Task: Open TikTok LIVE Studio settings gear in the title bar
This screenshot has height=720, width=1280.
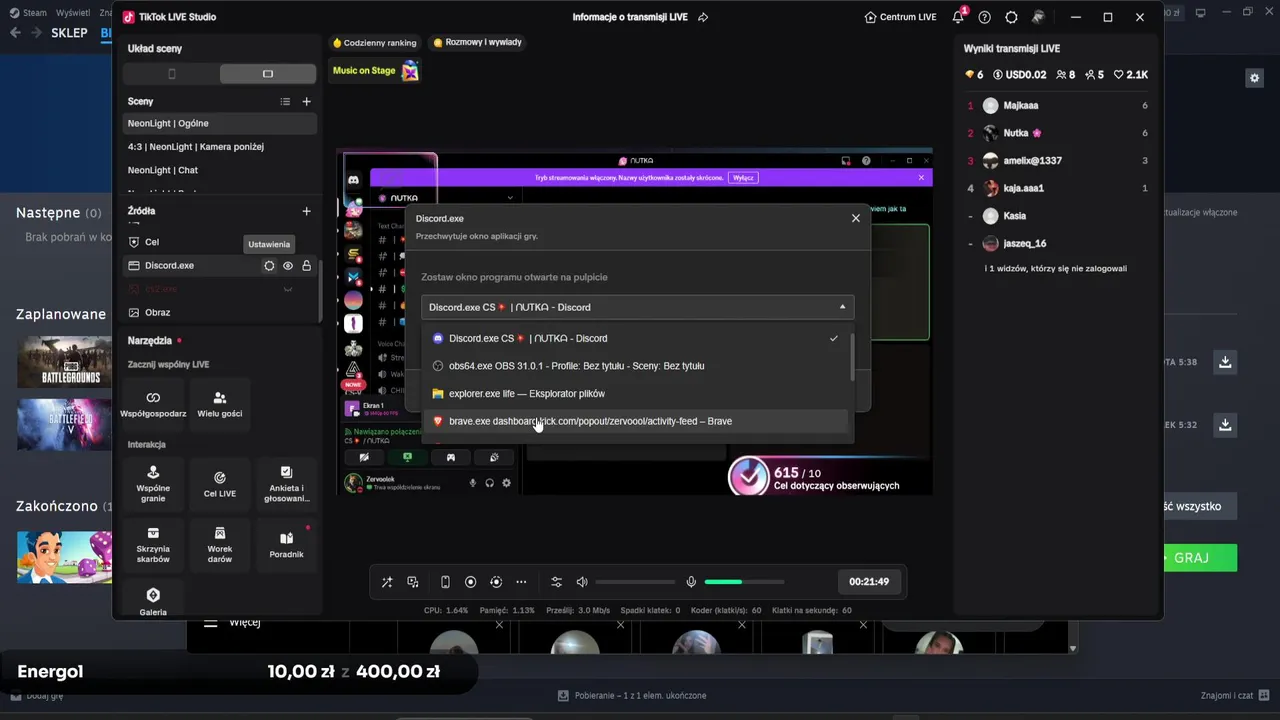Action: 1011,17
